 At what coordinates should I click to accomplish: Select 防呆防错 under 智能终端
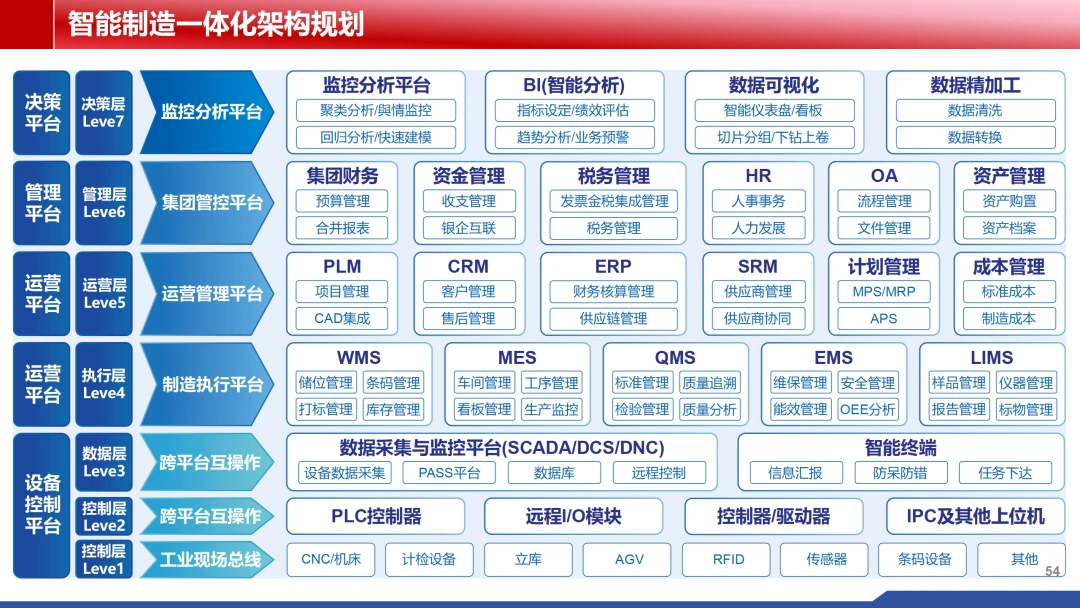[901, 473]
